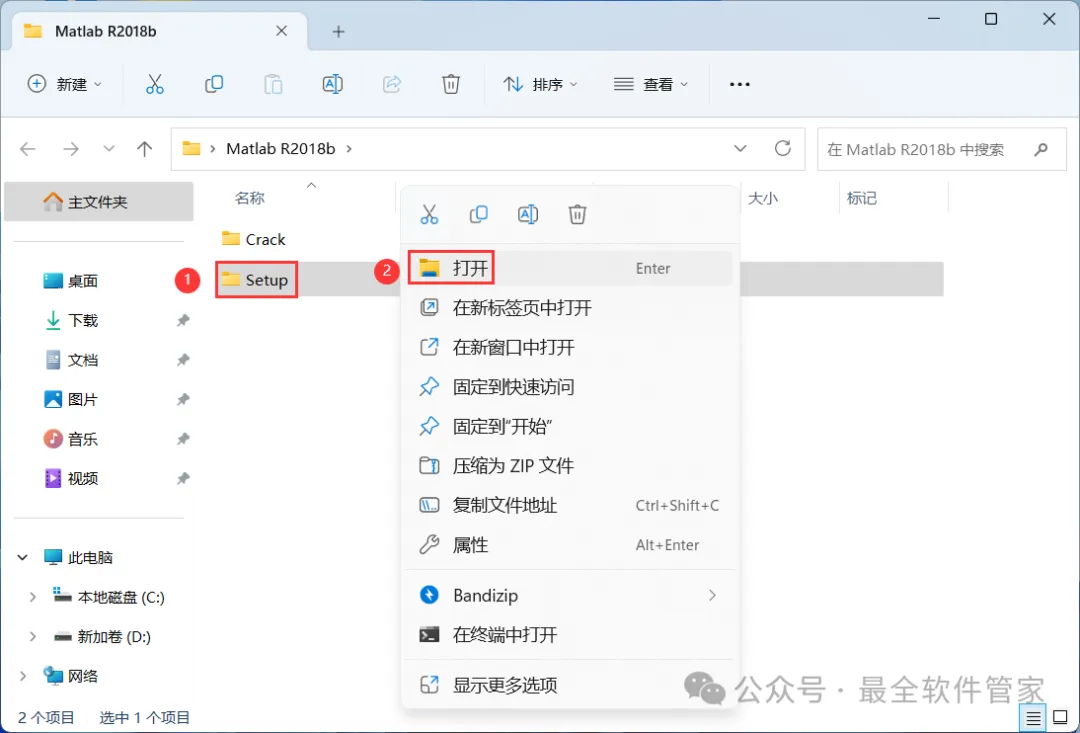Click the address bar folder icon
Image resolution: width=1080 pixels, height=733 pixels.
tap(191, 148)
